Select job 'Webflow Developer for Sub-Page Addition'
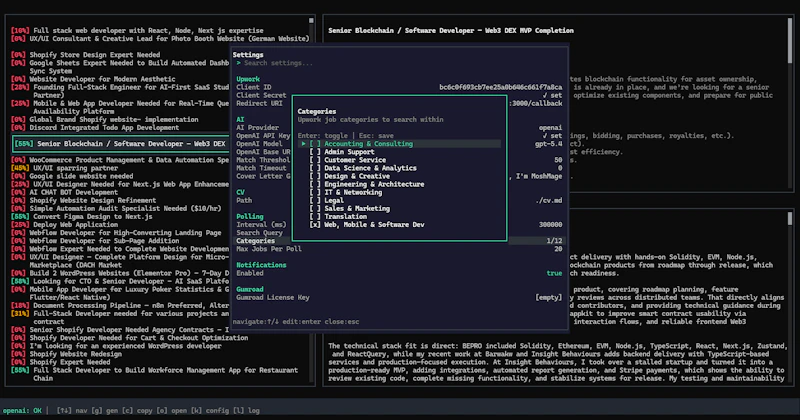 tap(95, 241)
